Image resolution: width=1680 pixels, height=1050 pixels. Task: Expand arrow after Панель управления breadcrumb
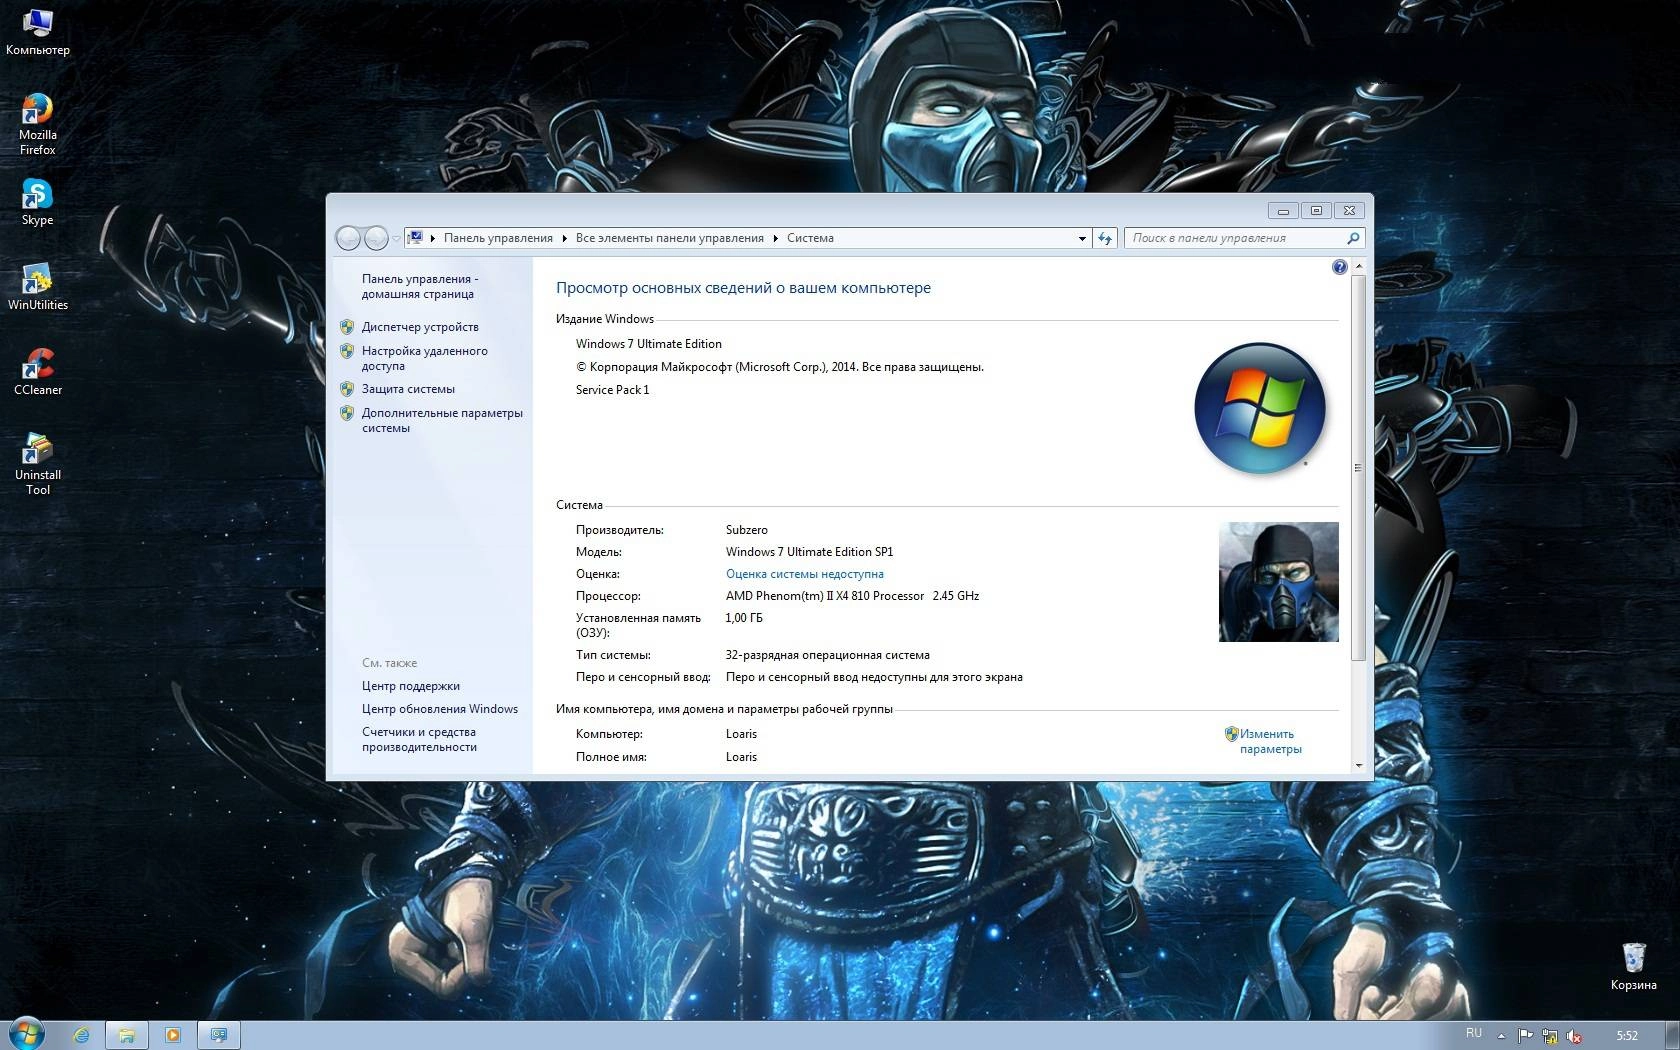coord(564,238)
